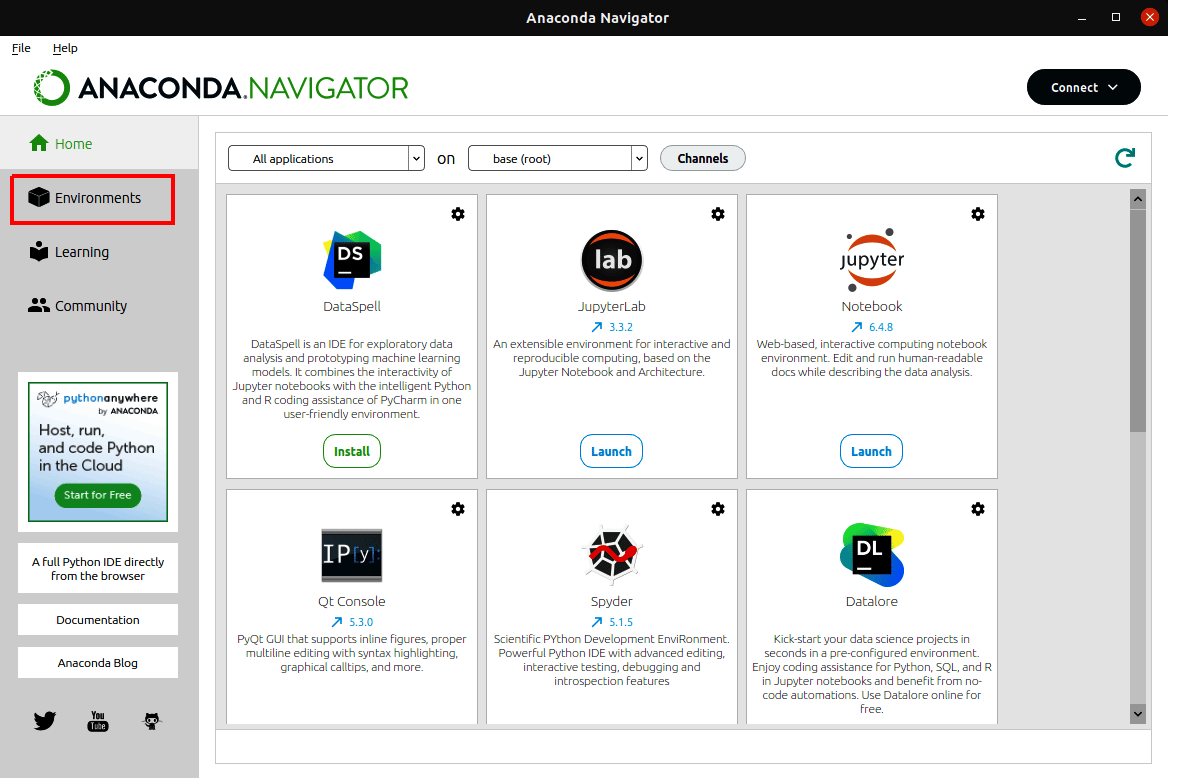Open the Spyder settings gear

718,508
